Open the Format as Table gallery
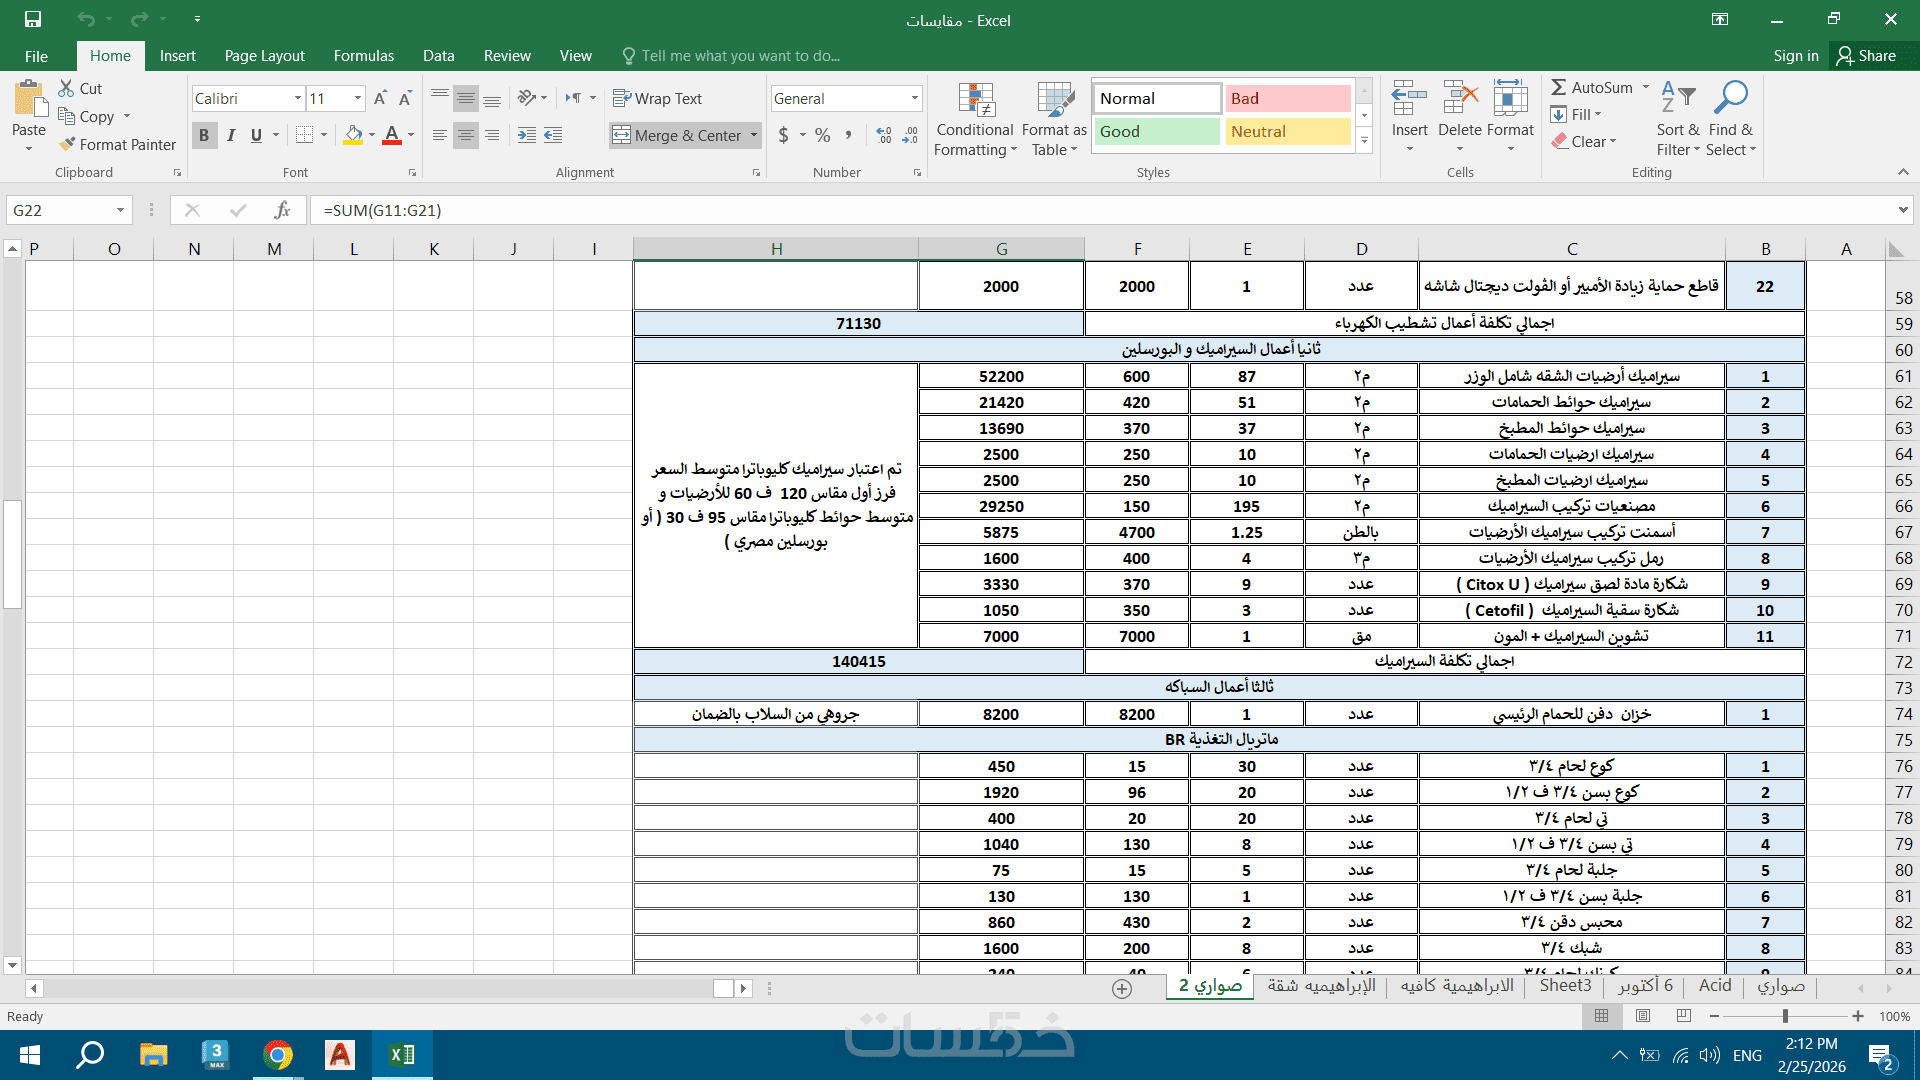Screen dimensions: 1920x1080 coord(1054,103)
